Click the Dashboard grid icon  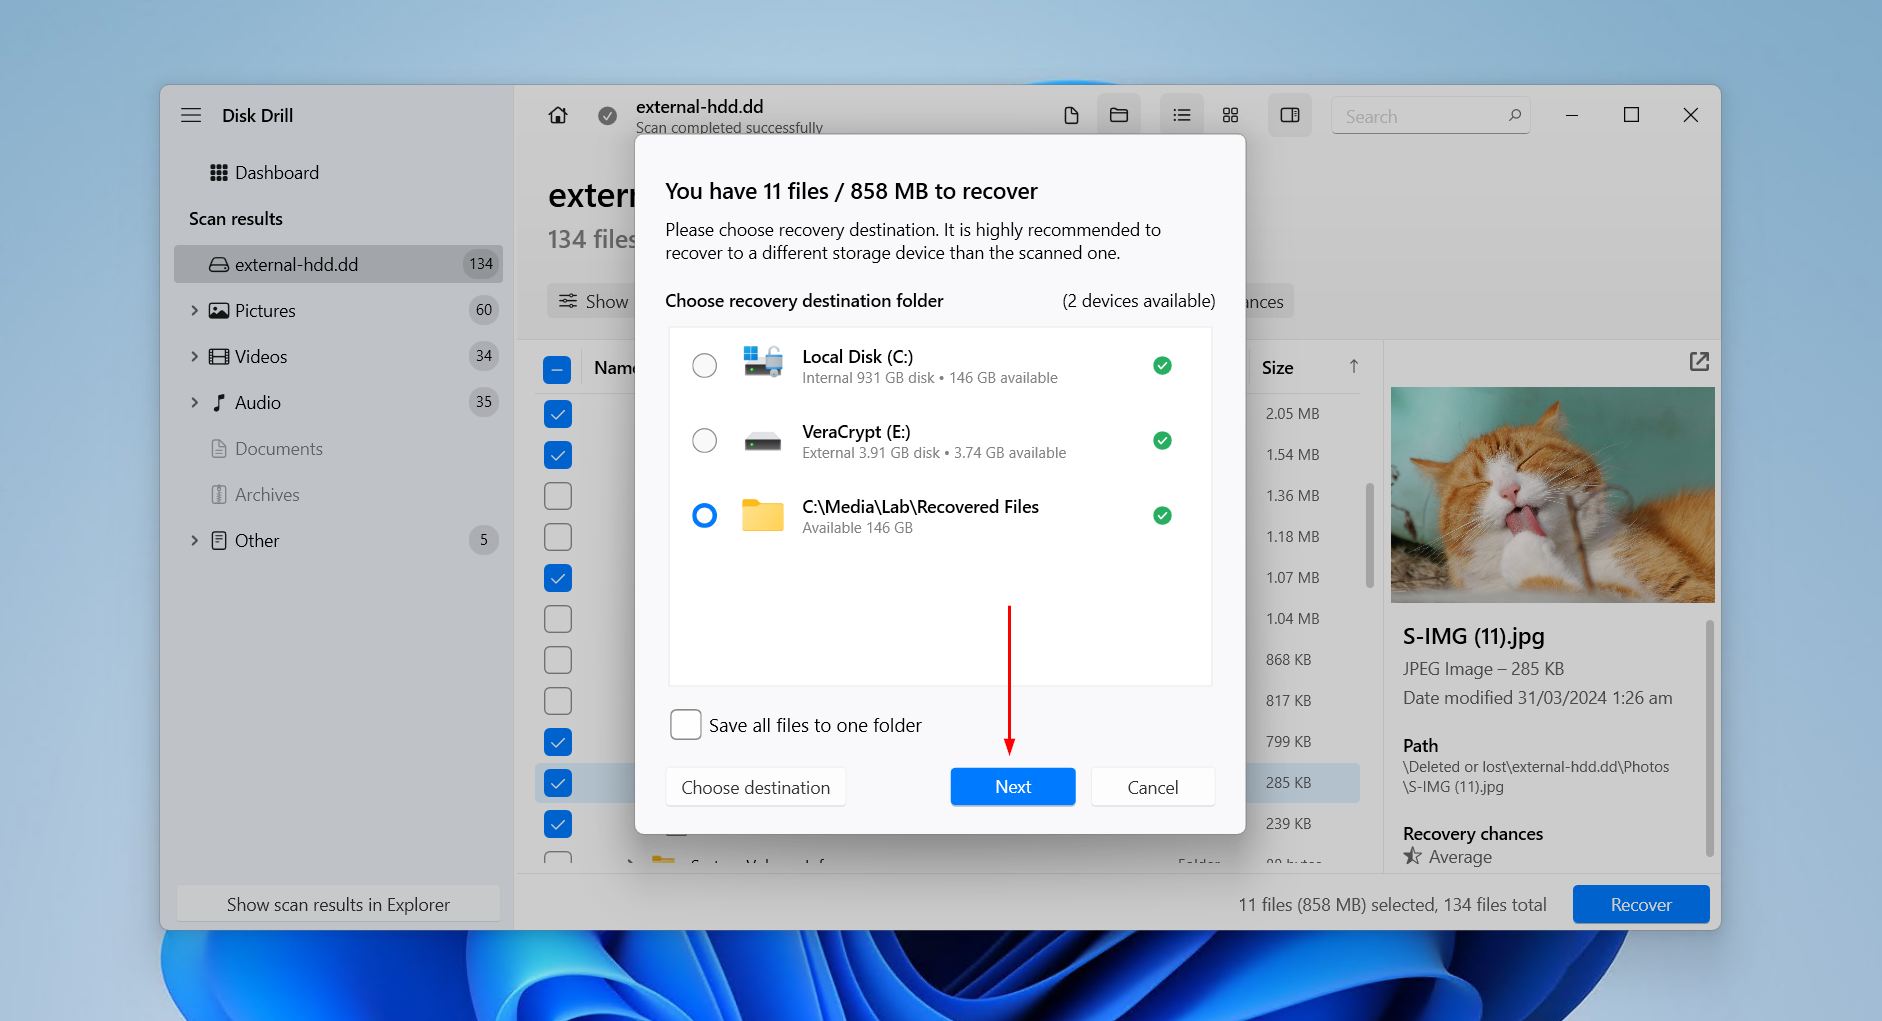(x=218, y=173)
